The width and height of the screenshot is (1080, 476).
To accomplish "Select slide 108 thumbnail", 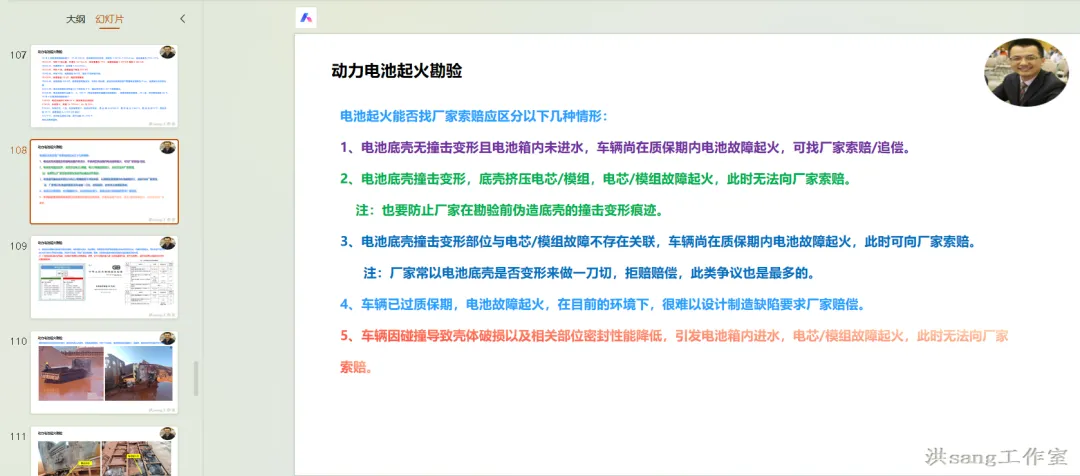I will 104,182.
